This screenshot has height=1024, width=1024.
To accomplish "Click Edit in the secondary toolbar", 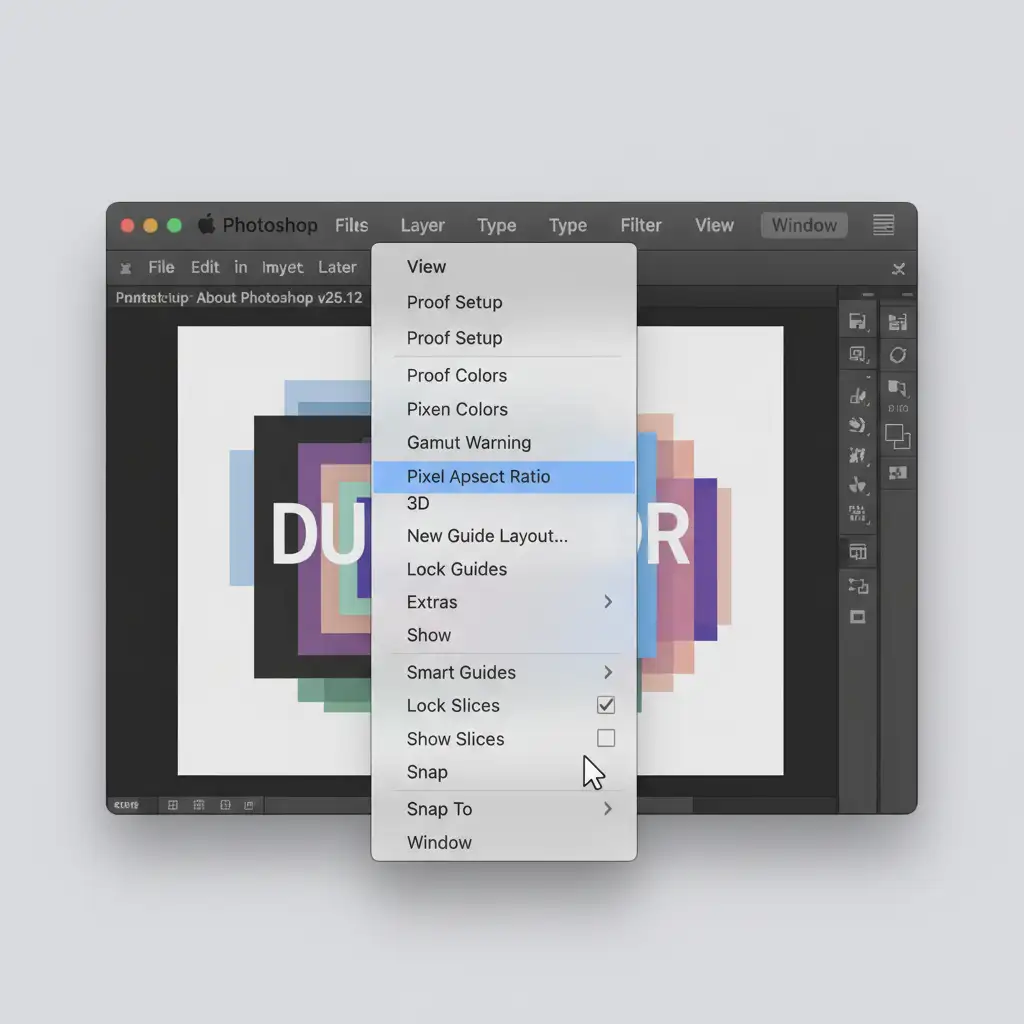I will click(205, 267).
